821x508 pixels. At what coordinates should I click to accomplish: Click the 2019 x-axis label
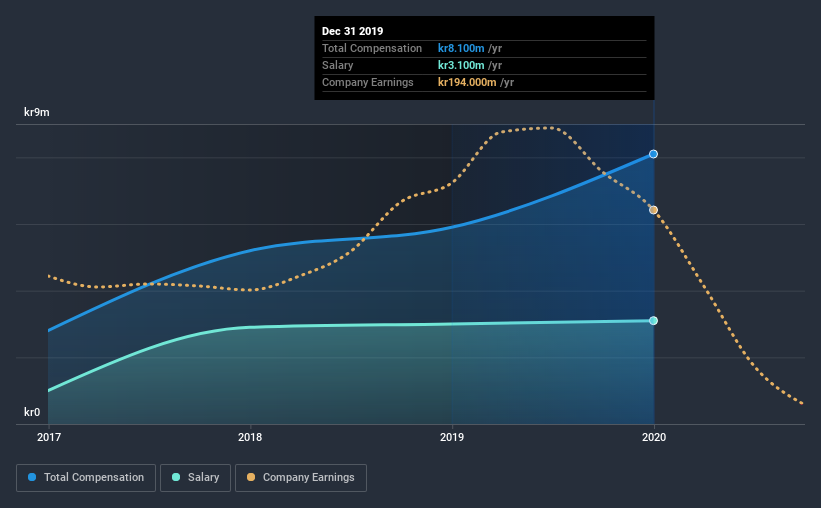[x=452, y=437]
